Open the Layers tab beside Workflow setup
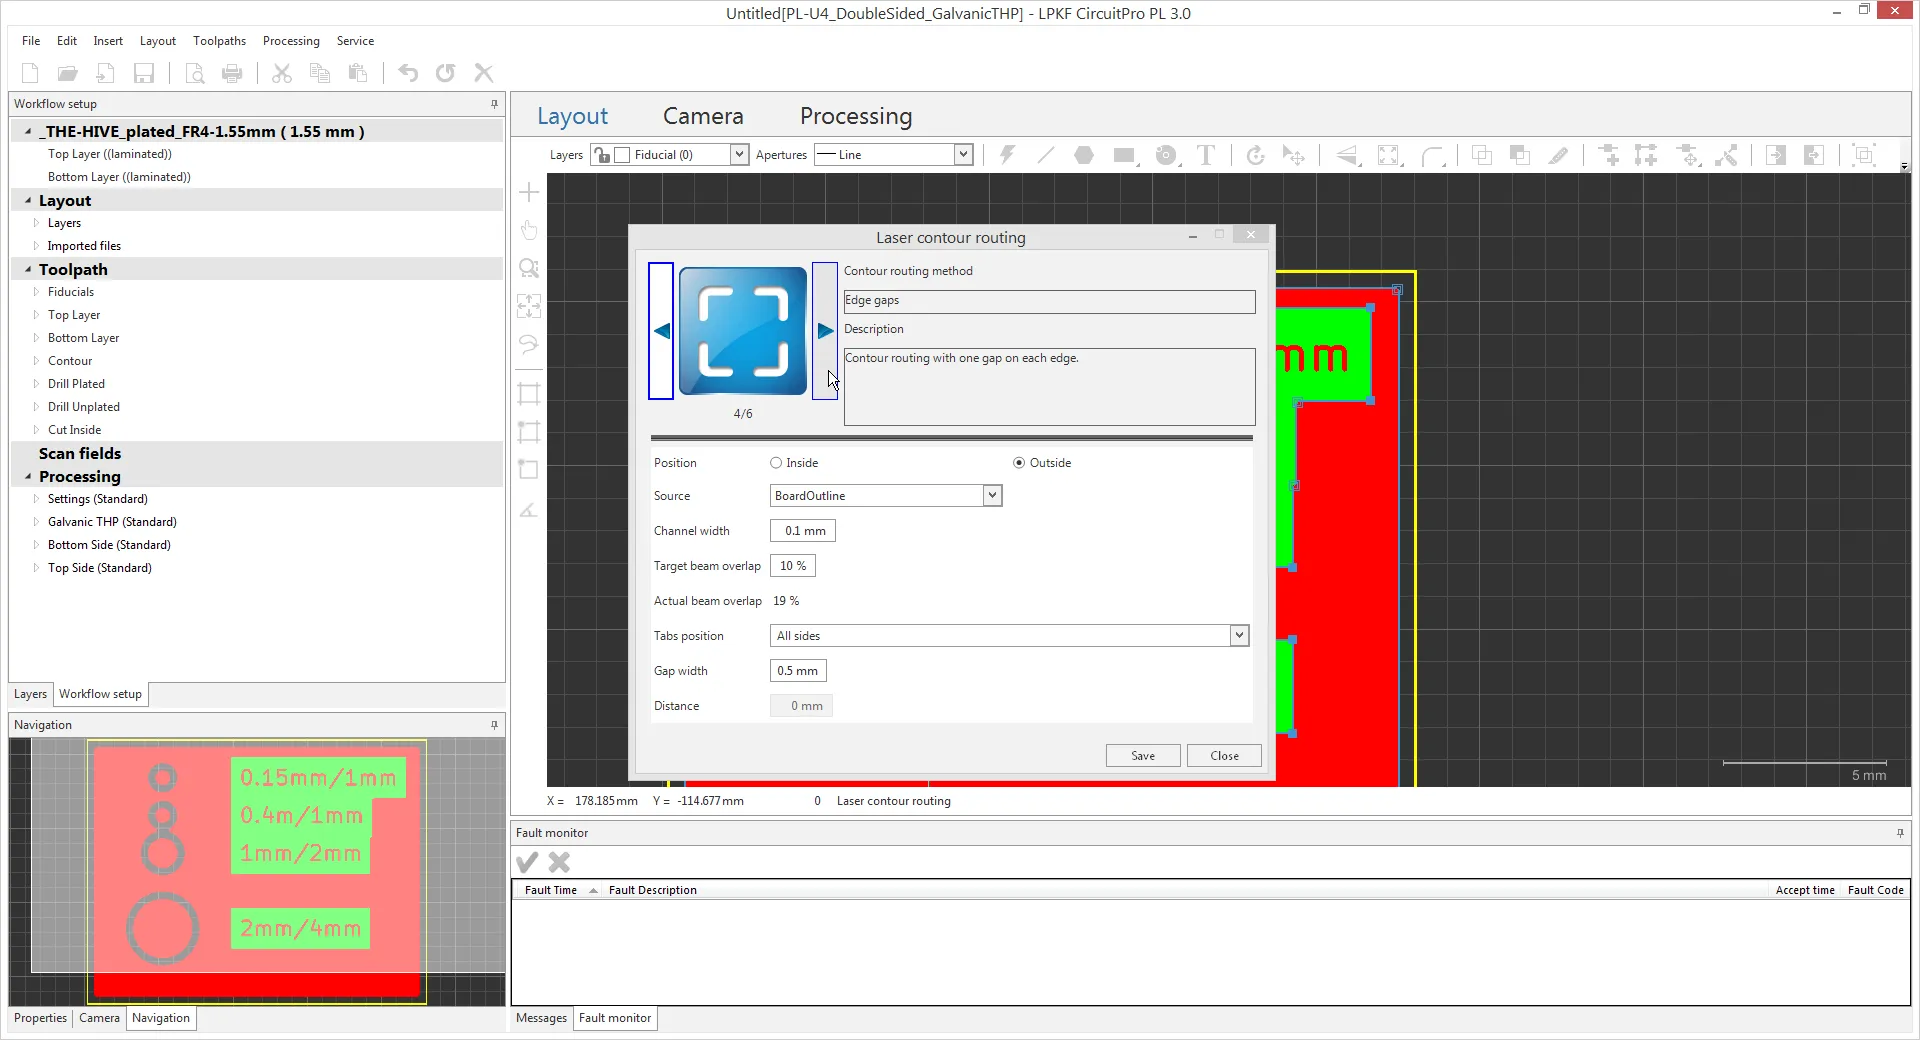The image size is (1920, 1040). (30, 694)
